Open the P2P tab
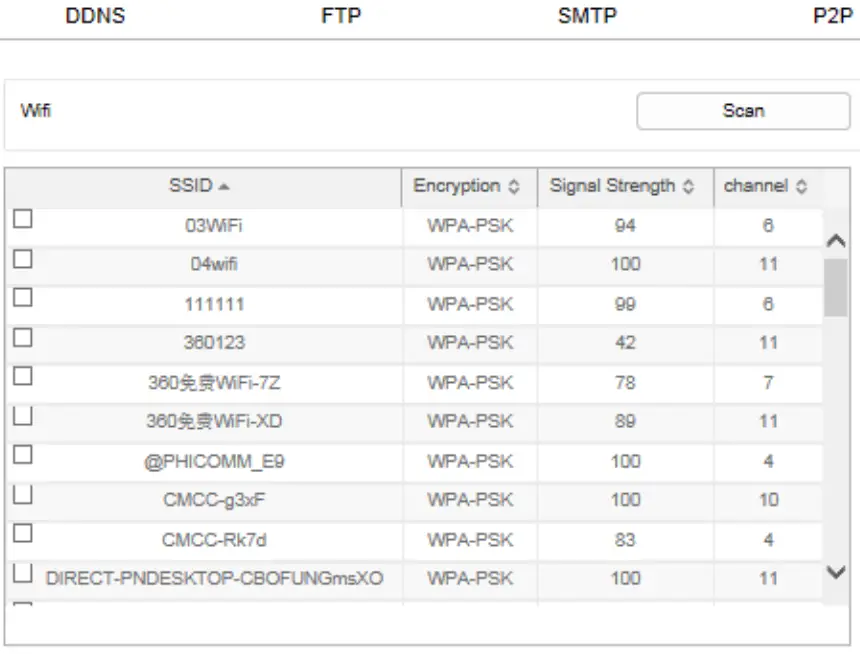 pos(832,16)
